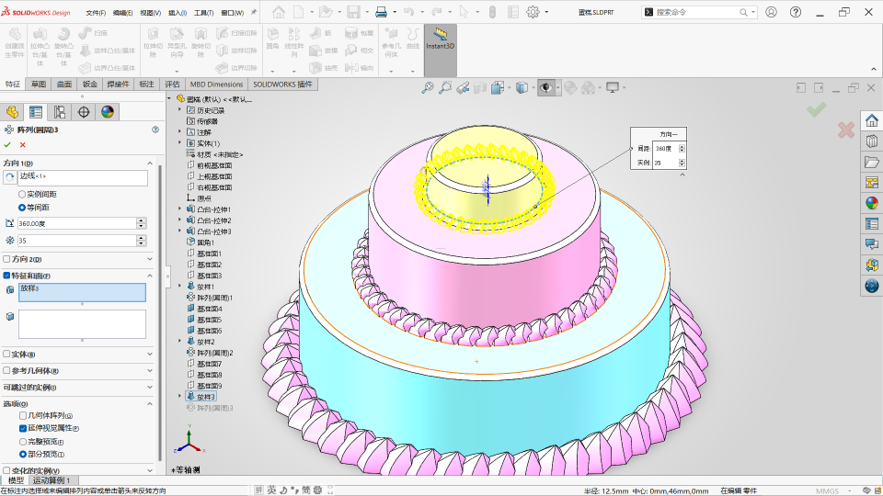Viewport: 883px width, 496px height.
Task: Open the appearances sphere in task pane
Action: [872, 203]
